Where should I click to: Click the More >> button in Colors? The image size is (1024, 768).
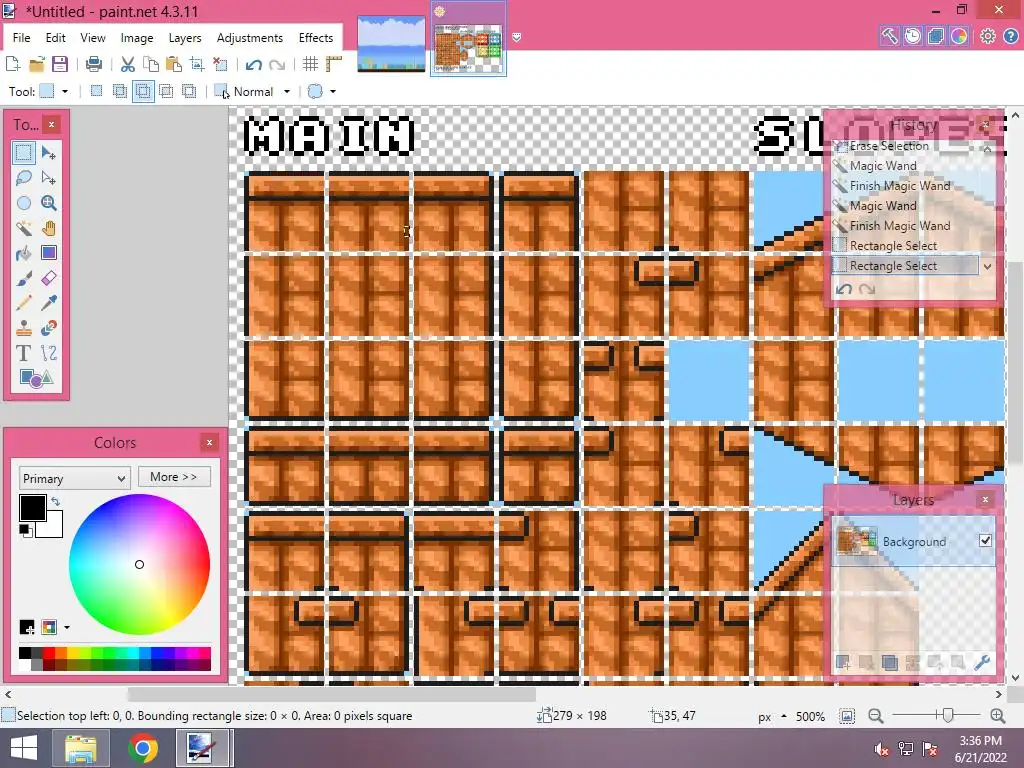pyautogui.click(x=174, y=477)
